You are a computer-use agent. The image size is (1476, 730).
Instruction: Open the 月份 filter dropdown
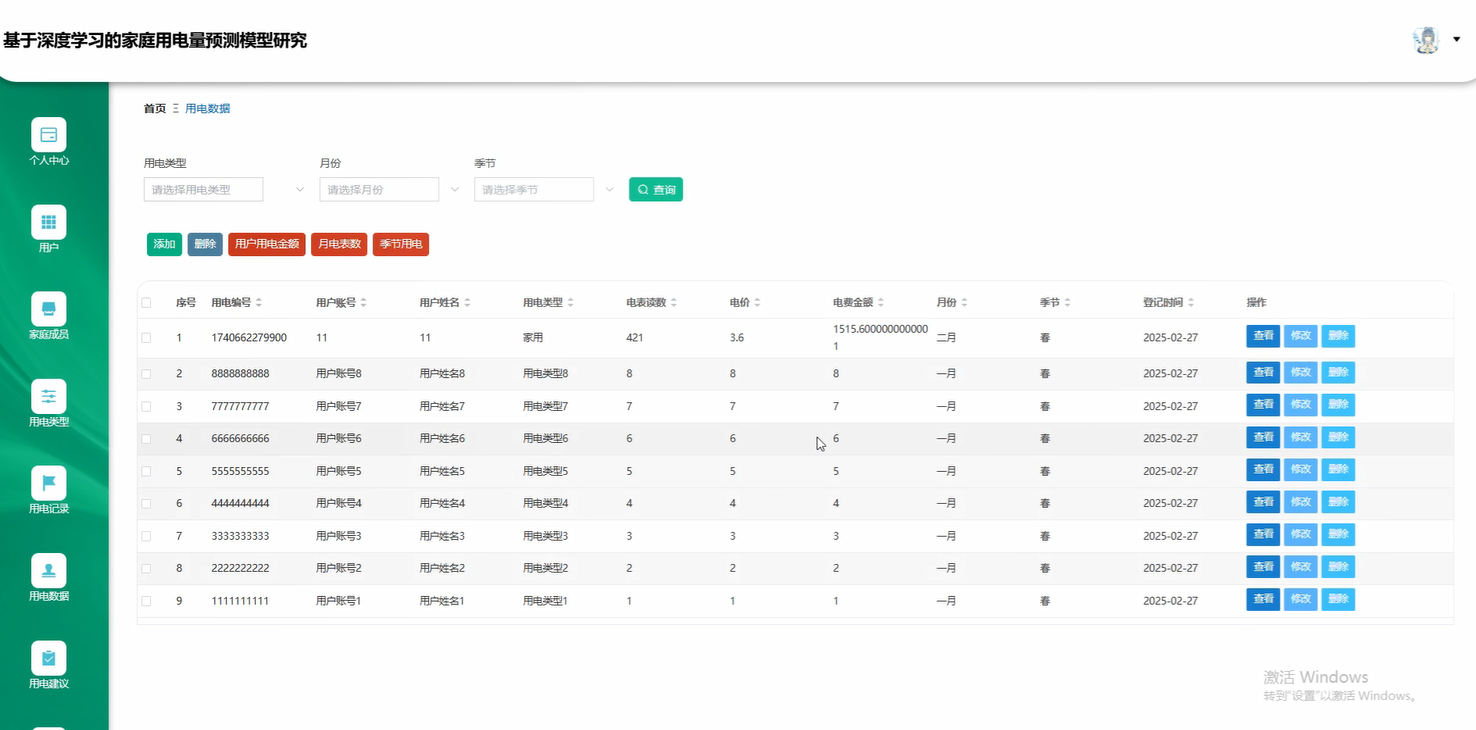click(x=379, y=189)
